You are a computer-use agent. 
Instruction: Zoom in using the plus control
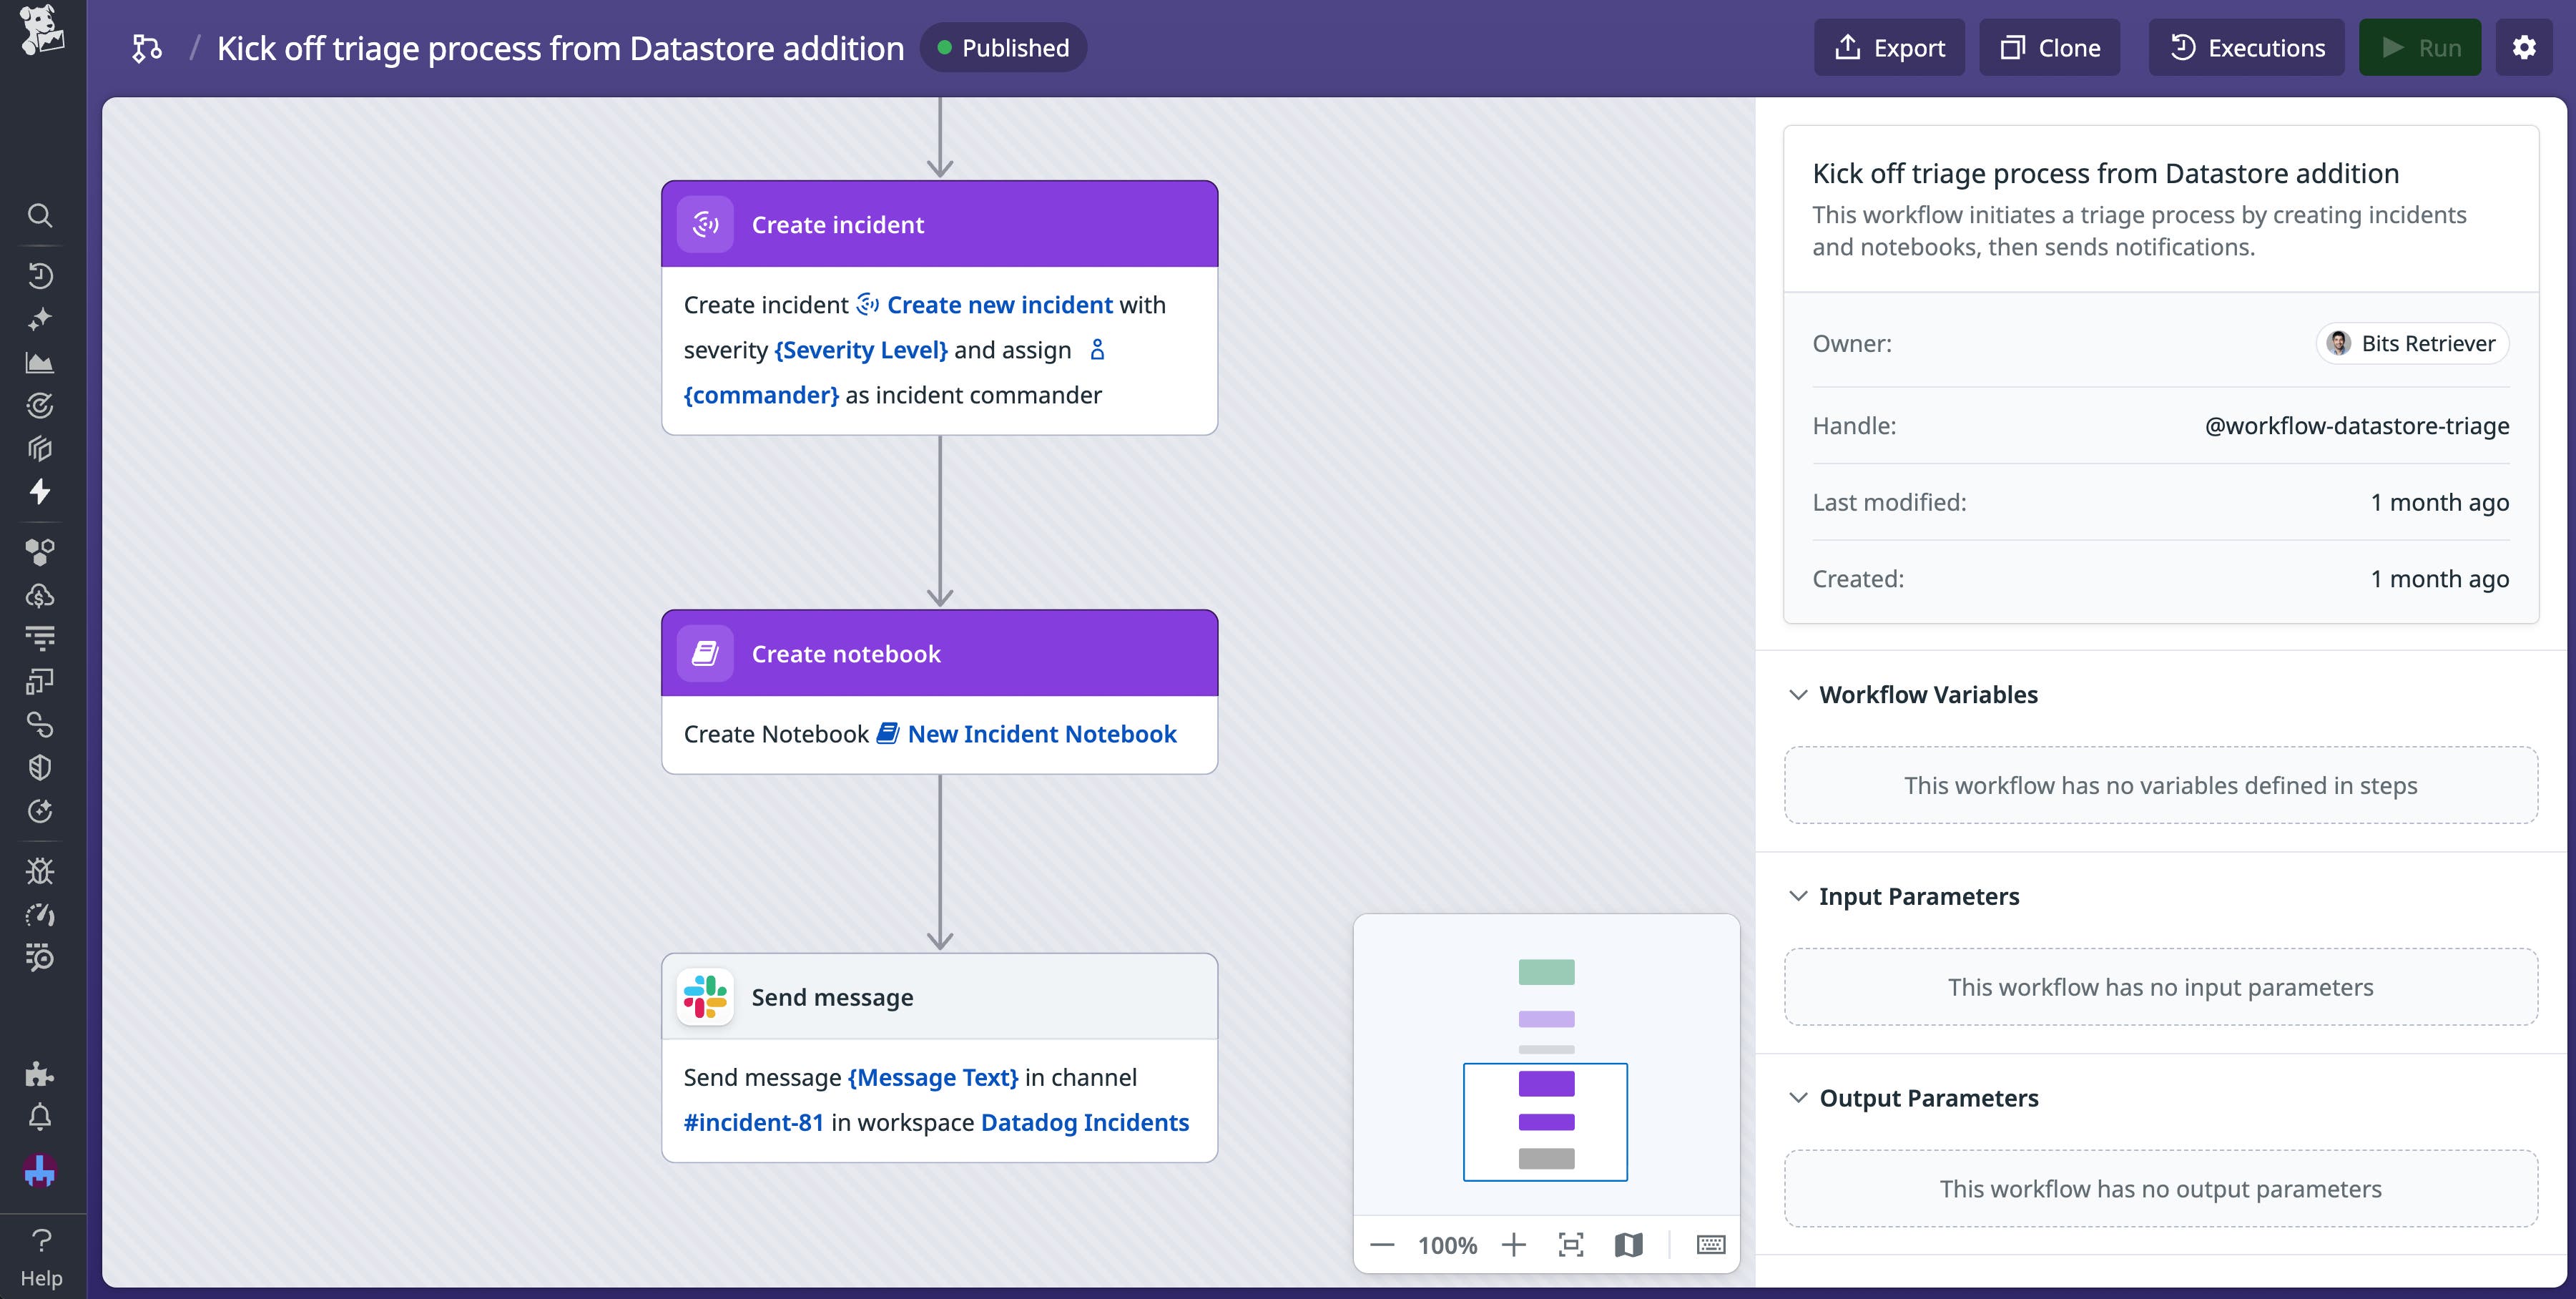[1514, 1244]
